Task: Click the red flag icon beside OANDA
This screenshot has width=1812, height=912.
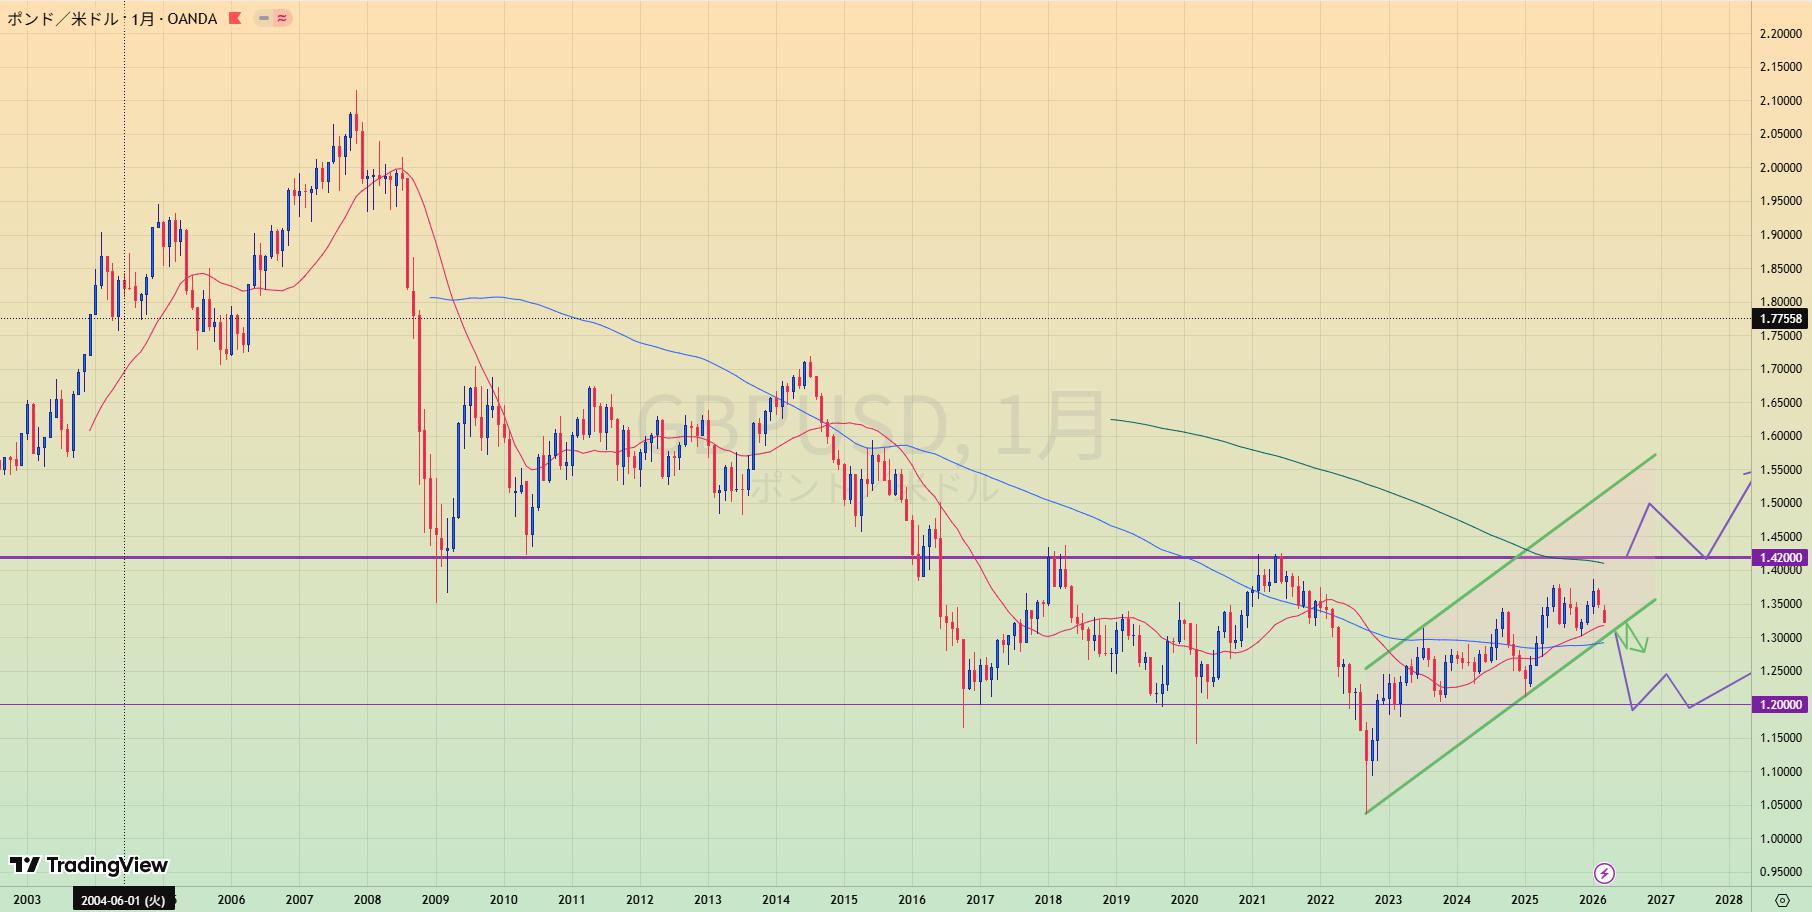Action: pos(235,18)
